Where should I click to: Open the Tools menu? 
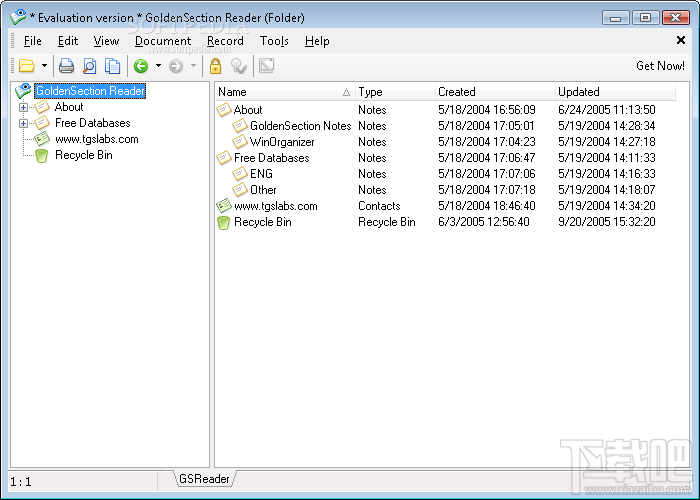click(x=274, y=41)
